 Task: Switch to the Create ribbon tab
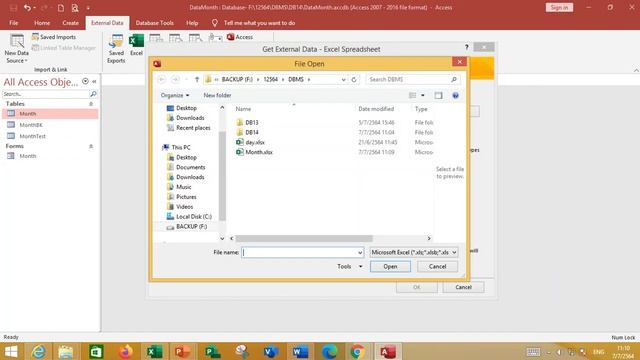71,23
